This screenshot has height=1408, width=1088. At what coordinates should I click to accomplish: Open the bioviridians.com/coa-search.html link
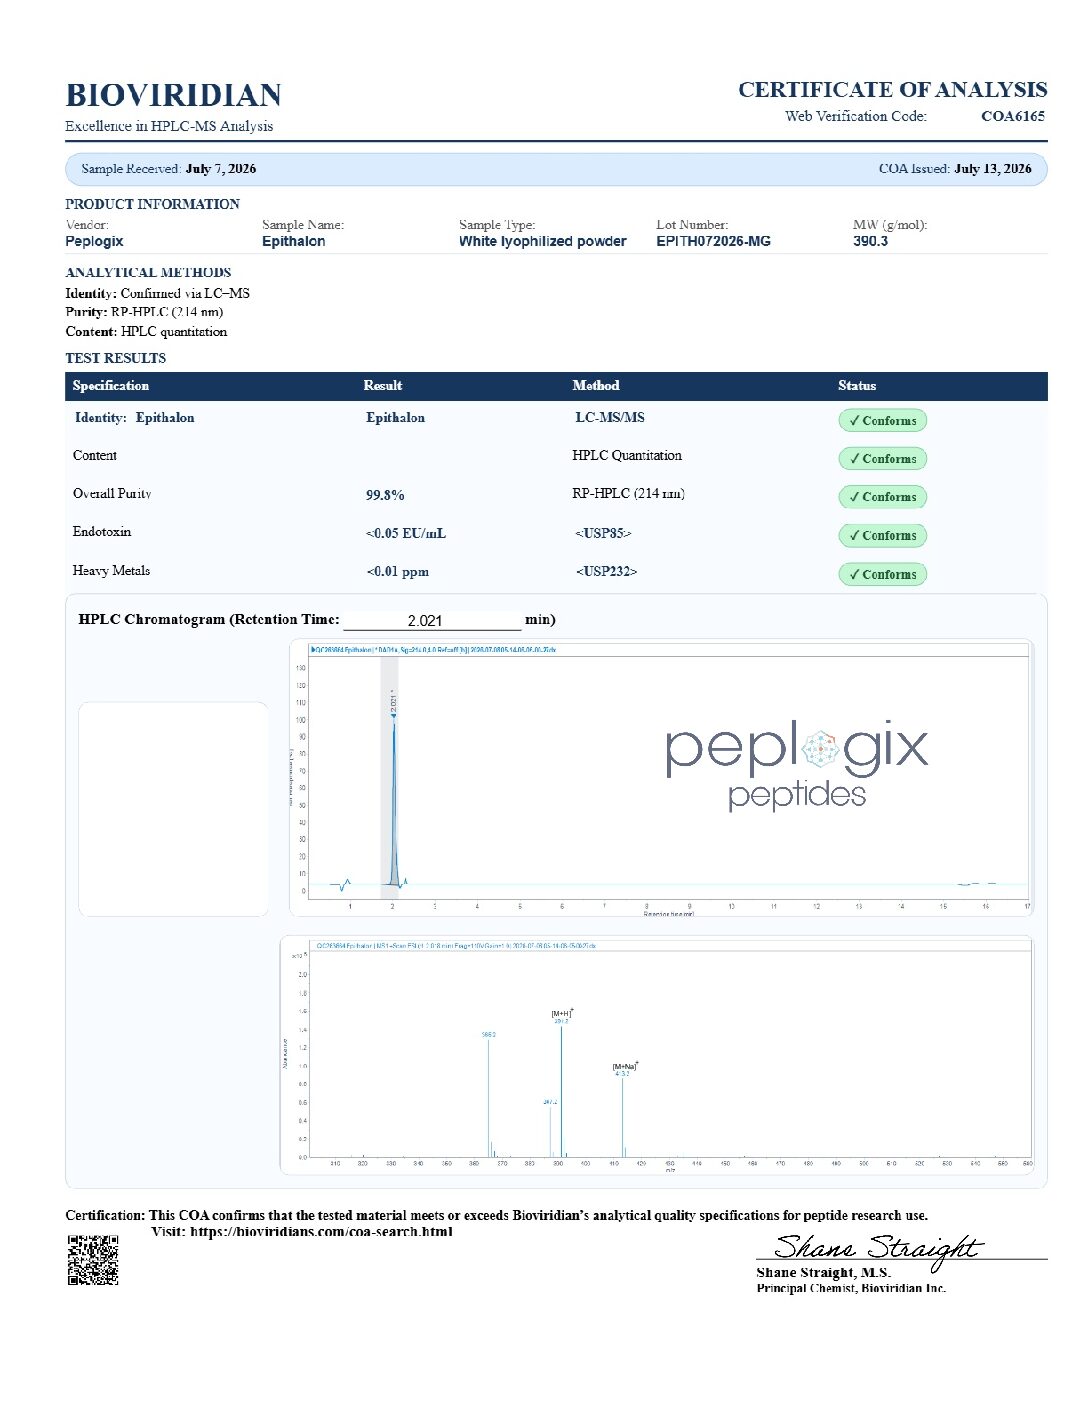pos(321,1232)
